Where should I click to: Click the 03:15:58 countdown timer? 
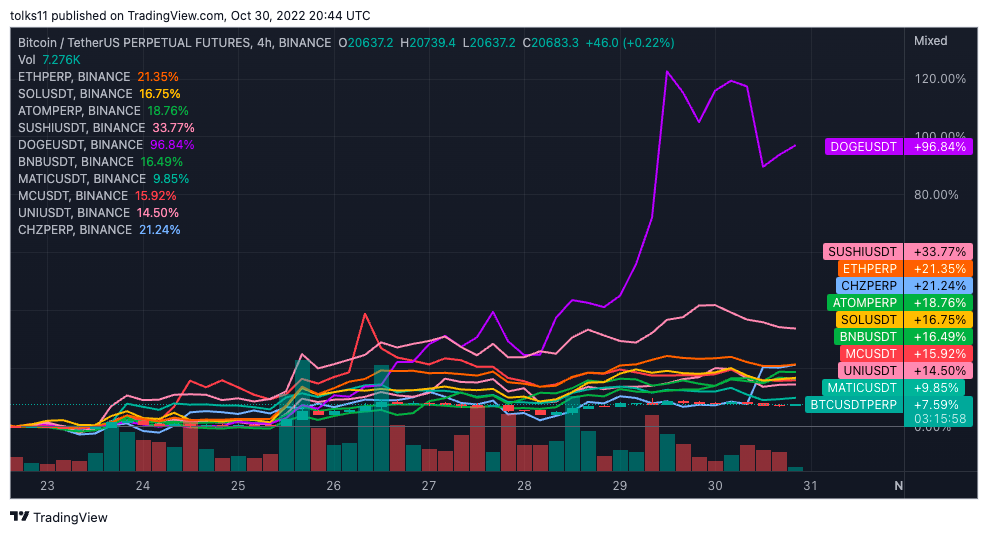click(x=939, y=419)
